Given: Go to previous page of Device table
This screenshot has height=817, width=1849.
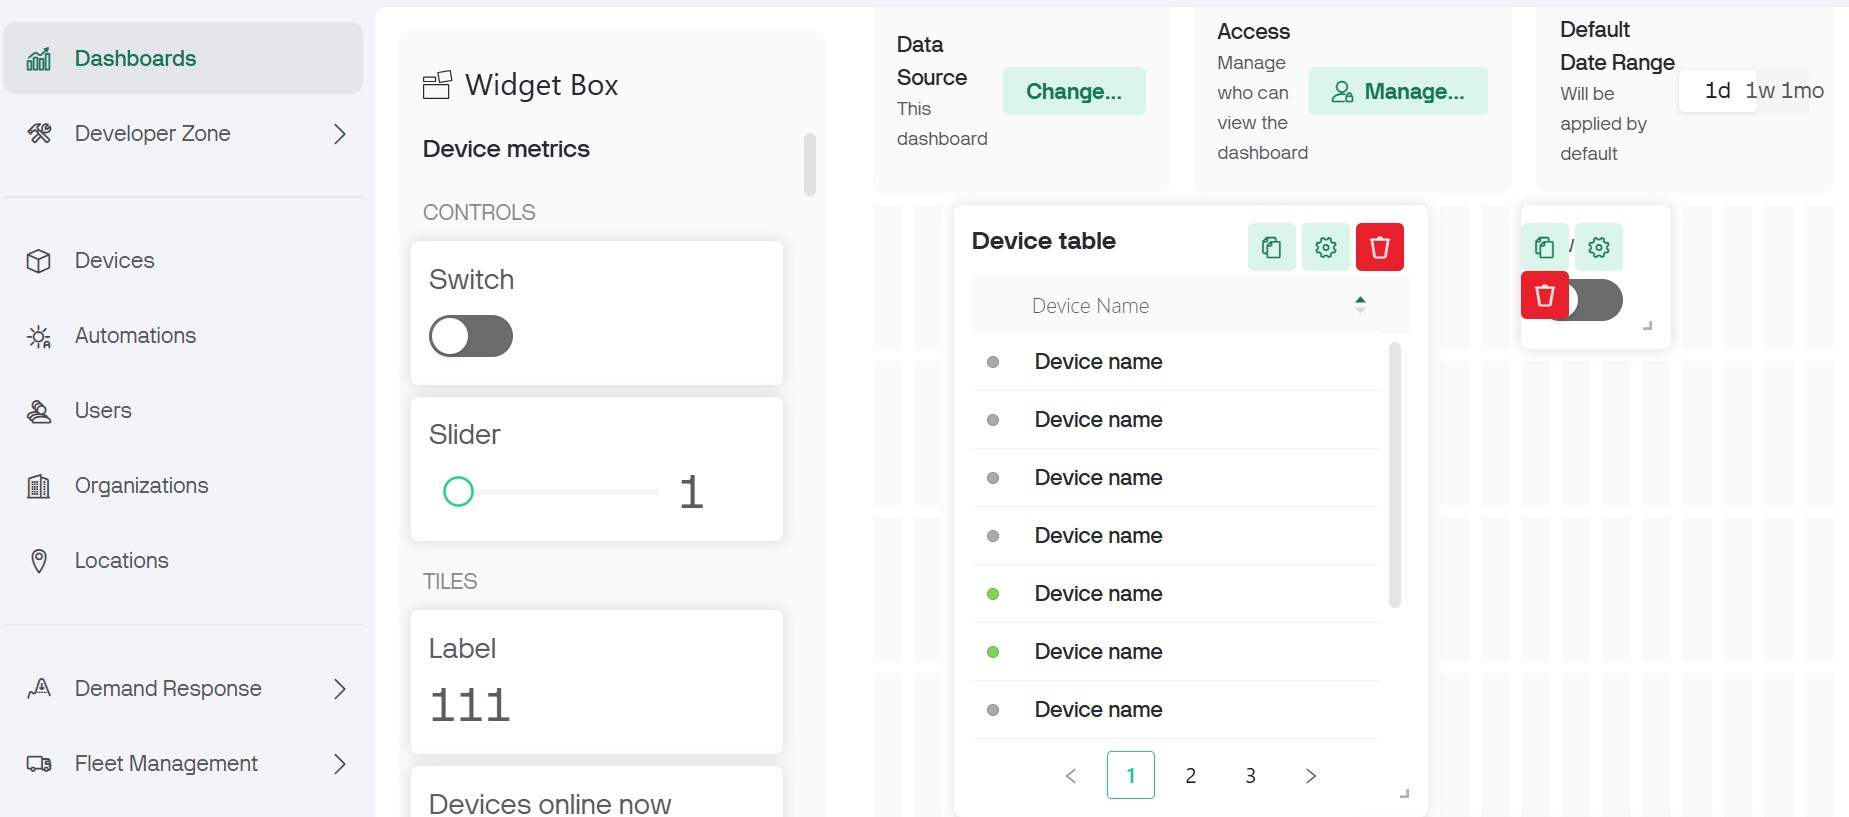Looking at the screenshot, I should 1071,775.
